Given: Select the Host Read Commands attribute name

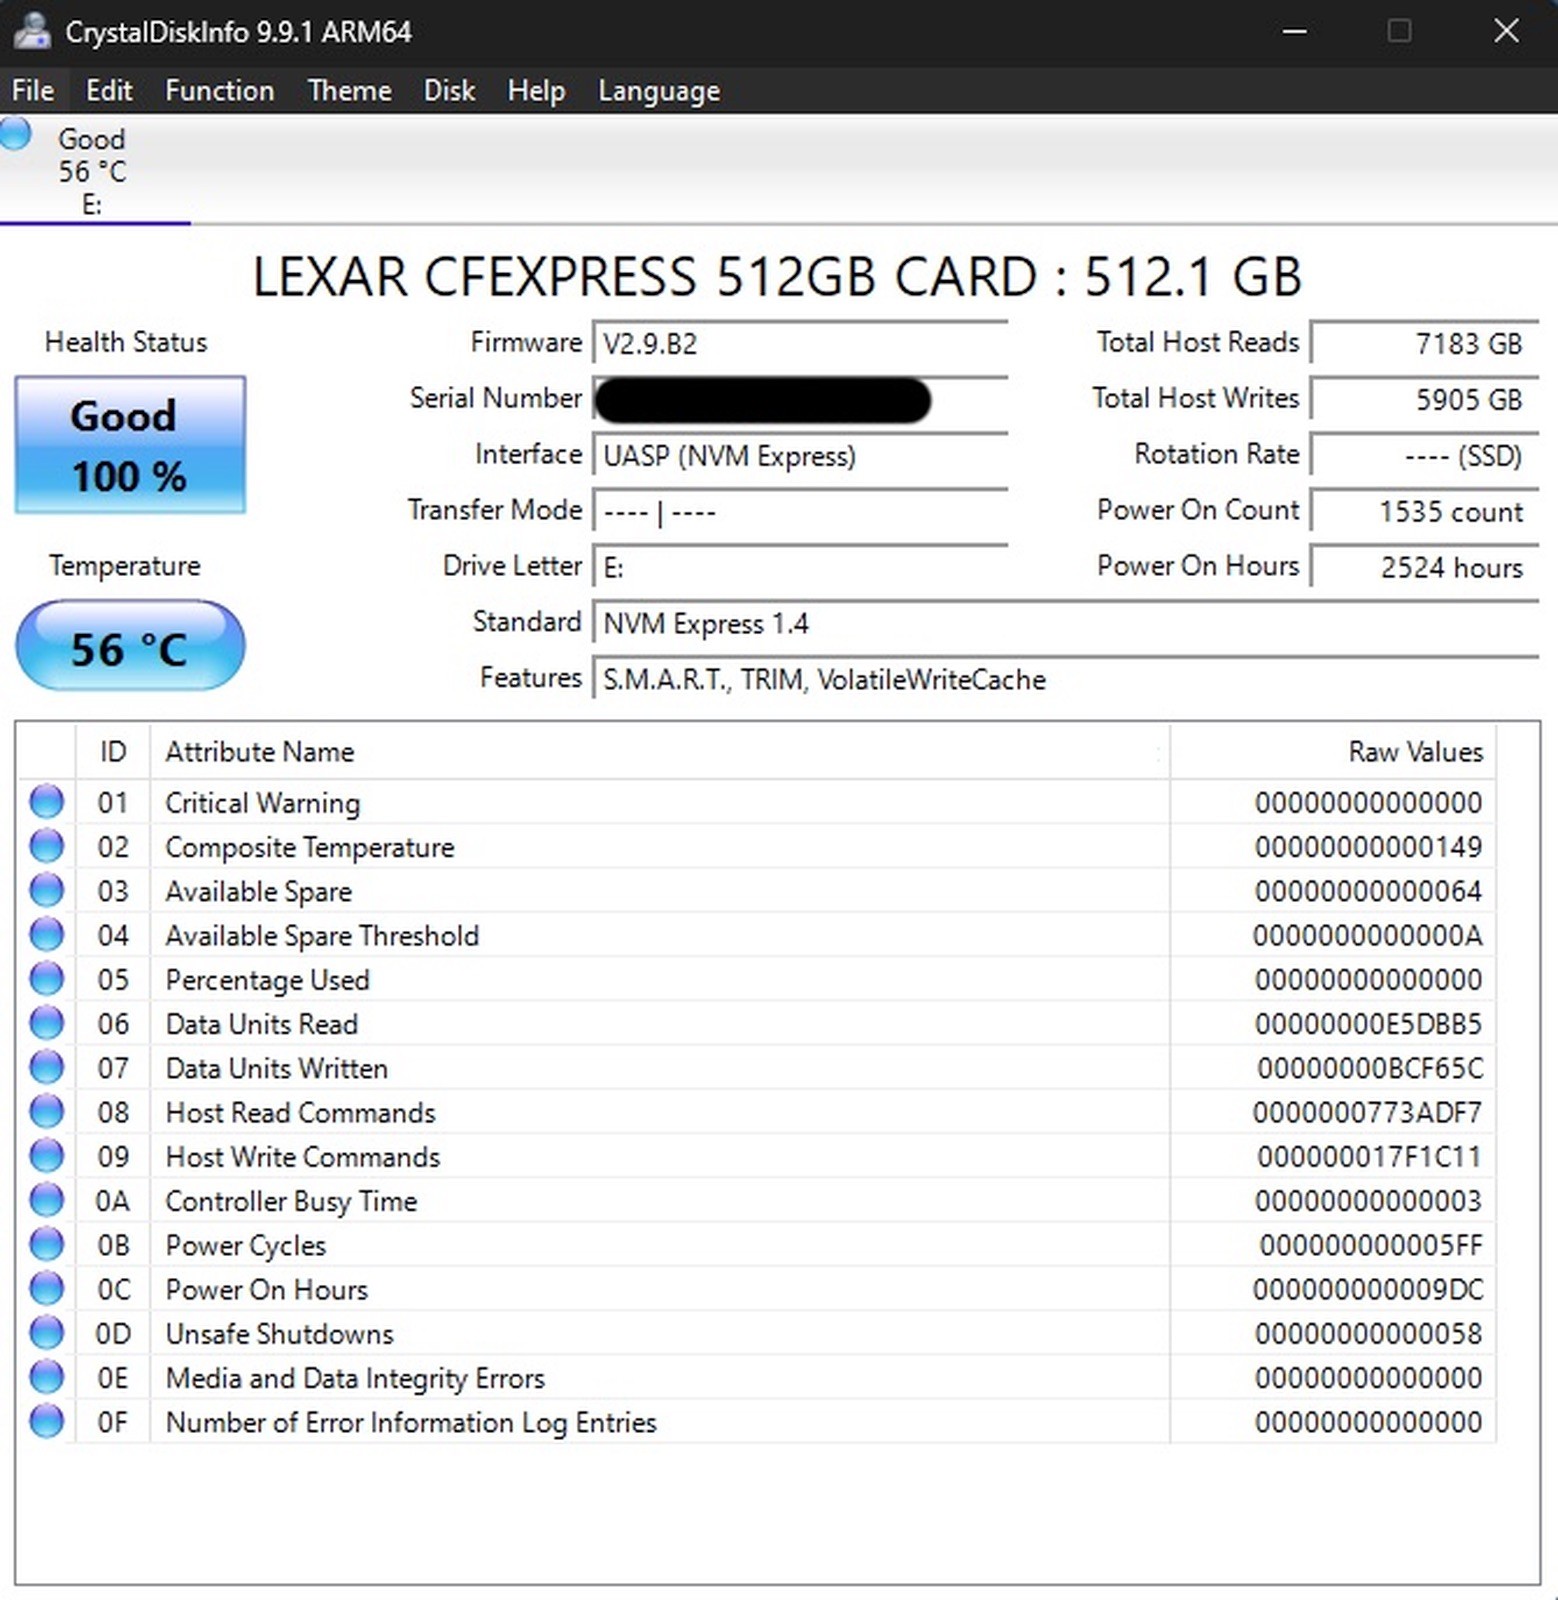Looking at the screenshot, I should tap(300, 1113).
